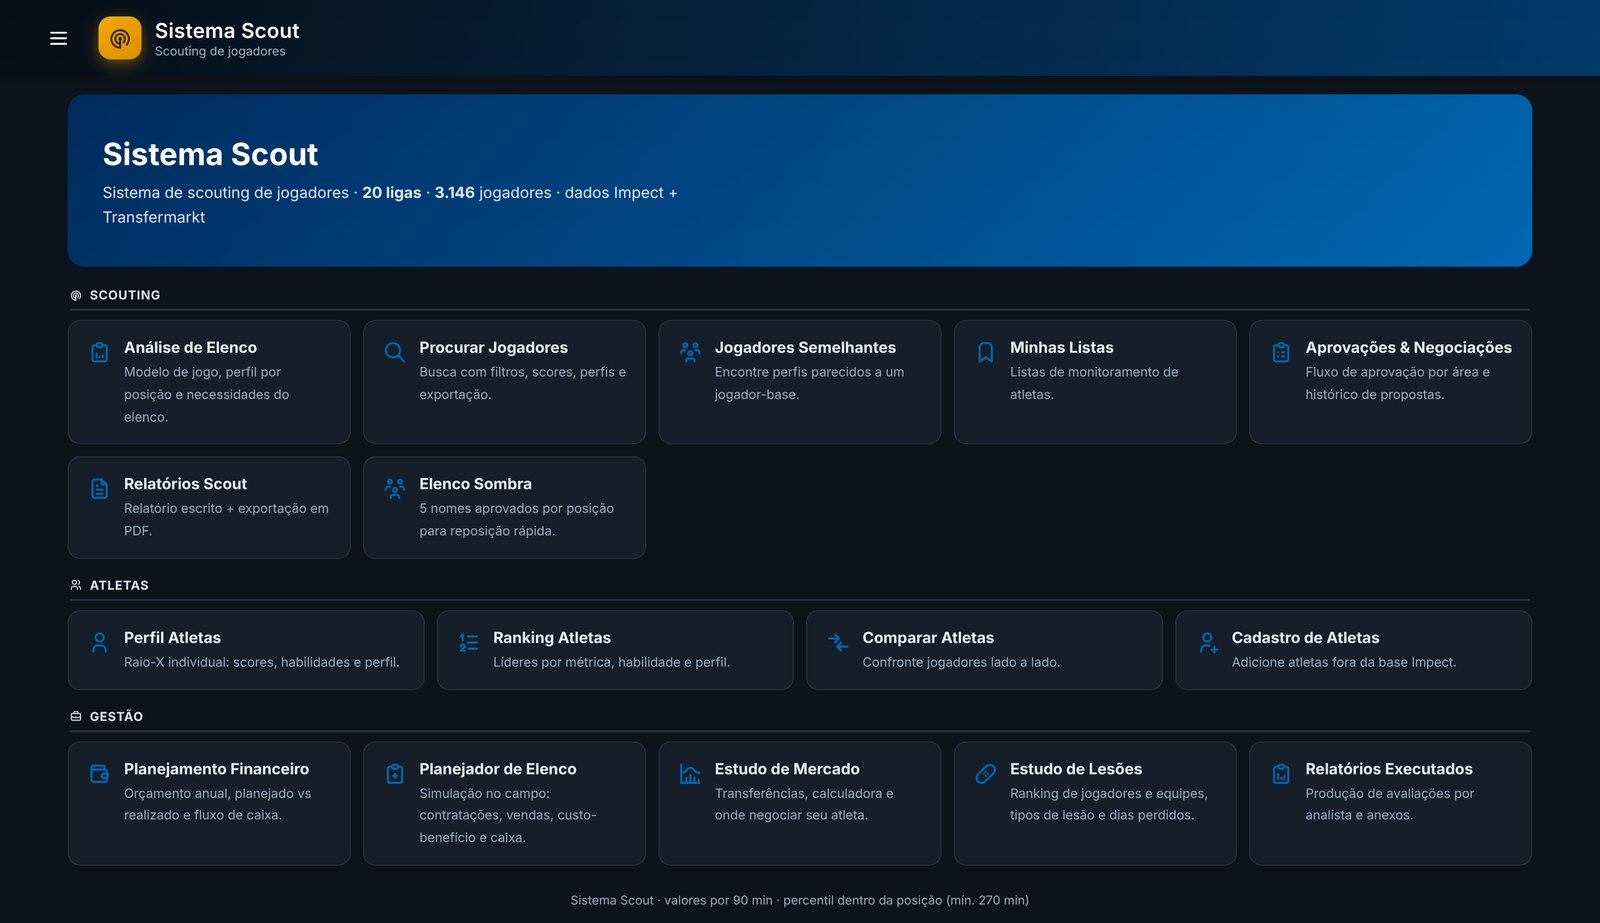1600x923 pixels.
Task: Open Planejador de Elenco title
Action: pyautogui.click(x=497, y=768)
